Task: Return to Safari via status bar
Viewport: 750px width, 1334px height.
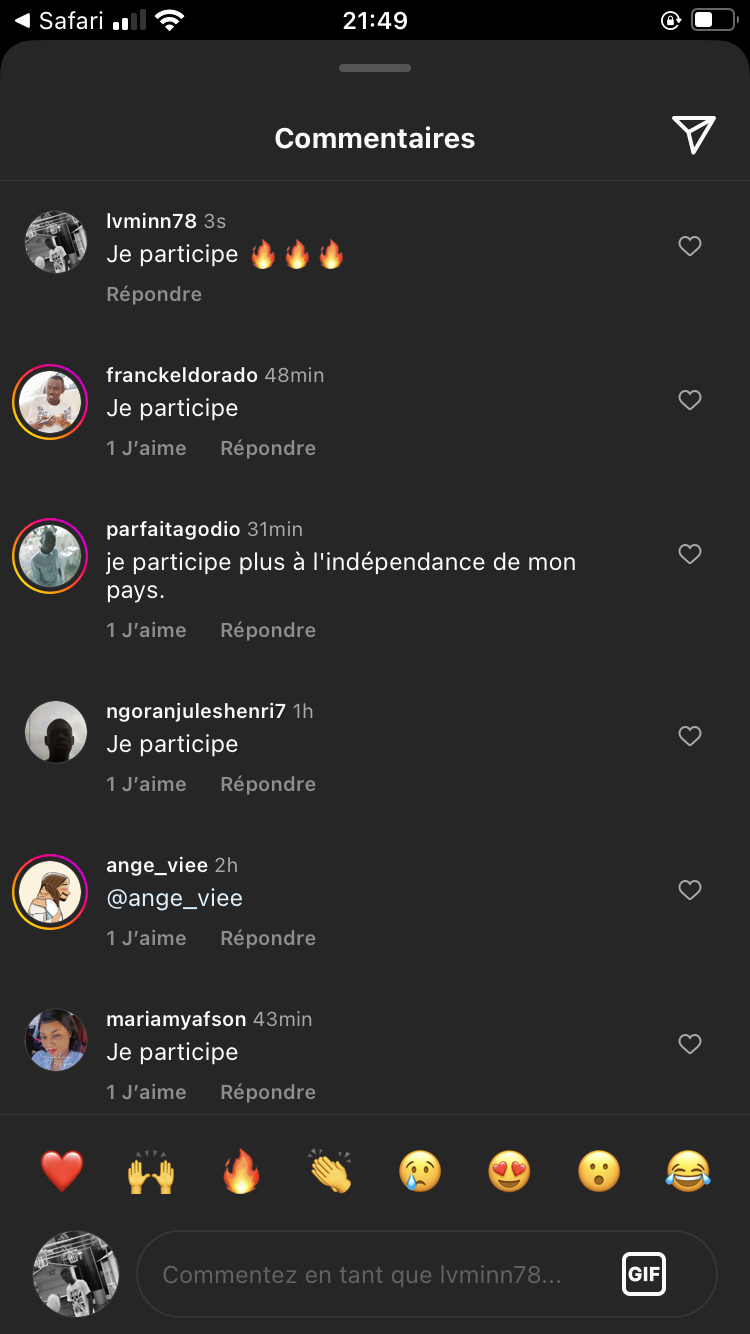Action: tap(60, 21)
